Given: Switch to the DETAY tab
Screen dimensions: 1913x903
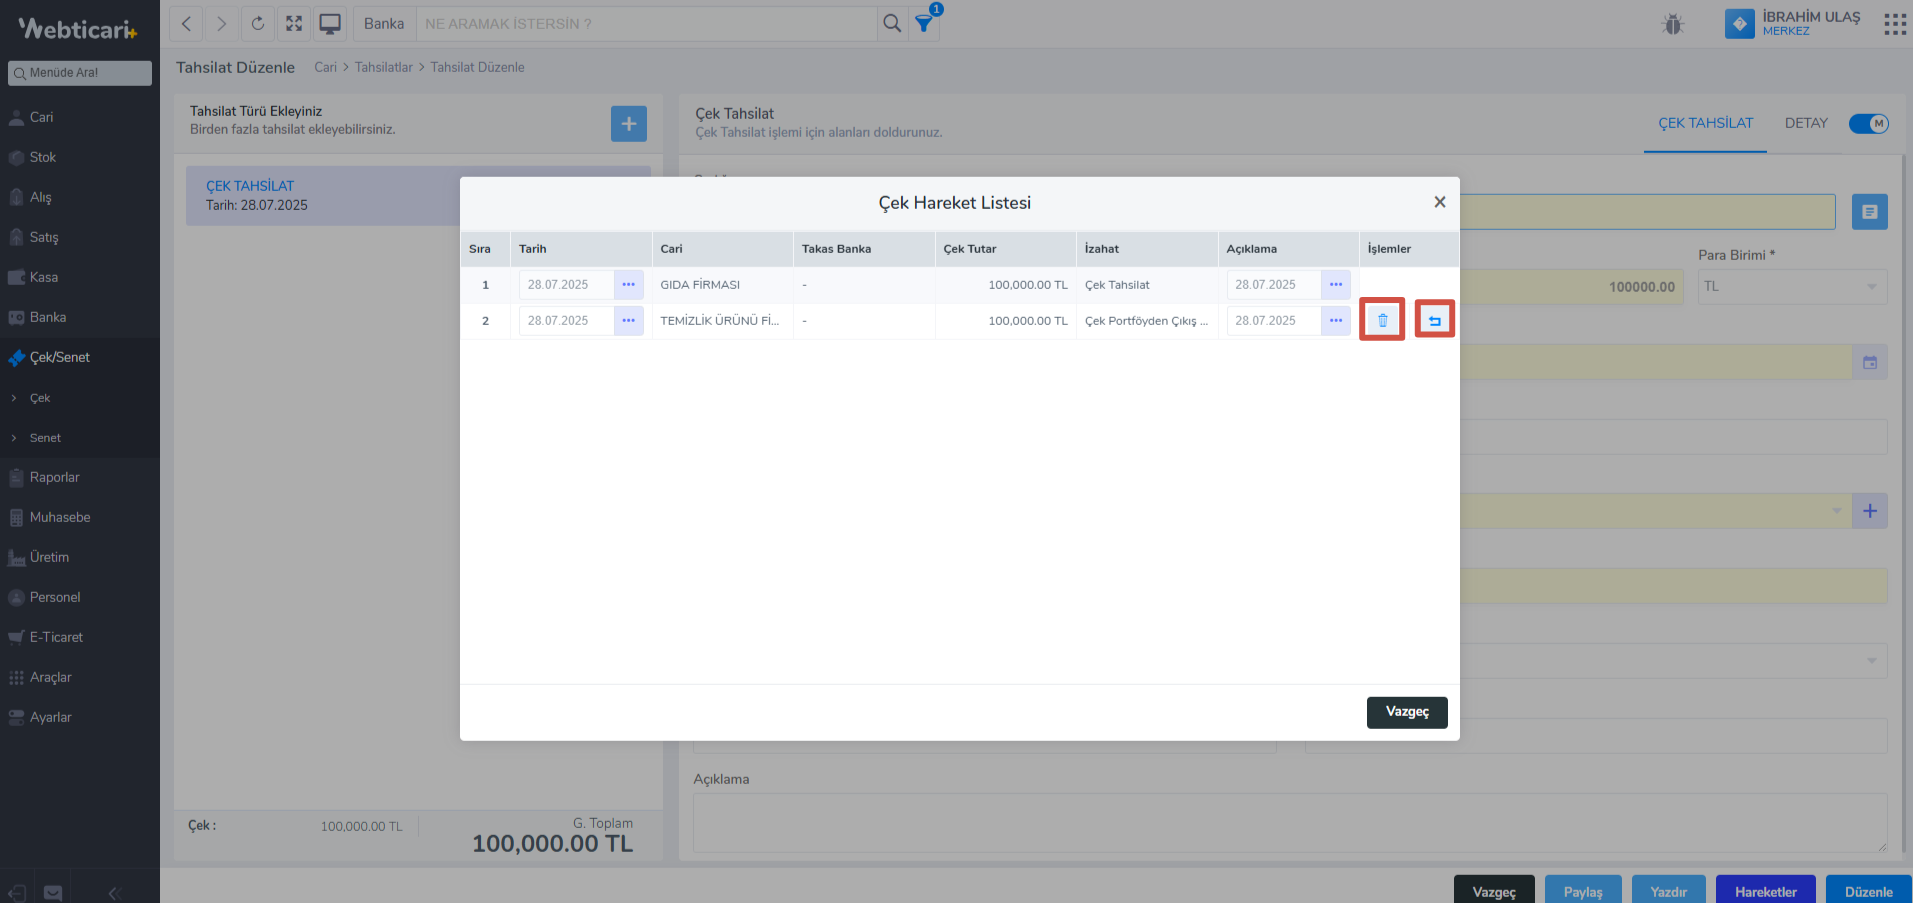Looking at the screenshot, I should (1805, 124).
